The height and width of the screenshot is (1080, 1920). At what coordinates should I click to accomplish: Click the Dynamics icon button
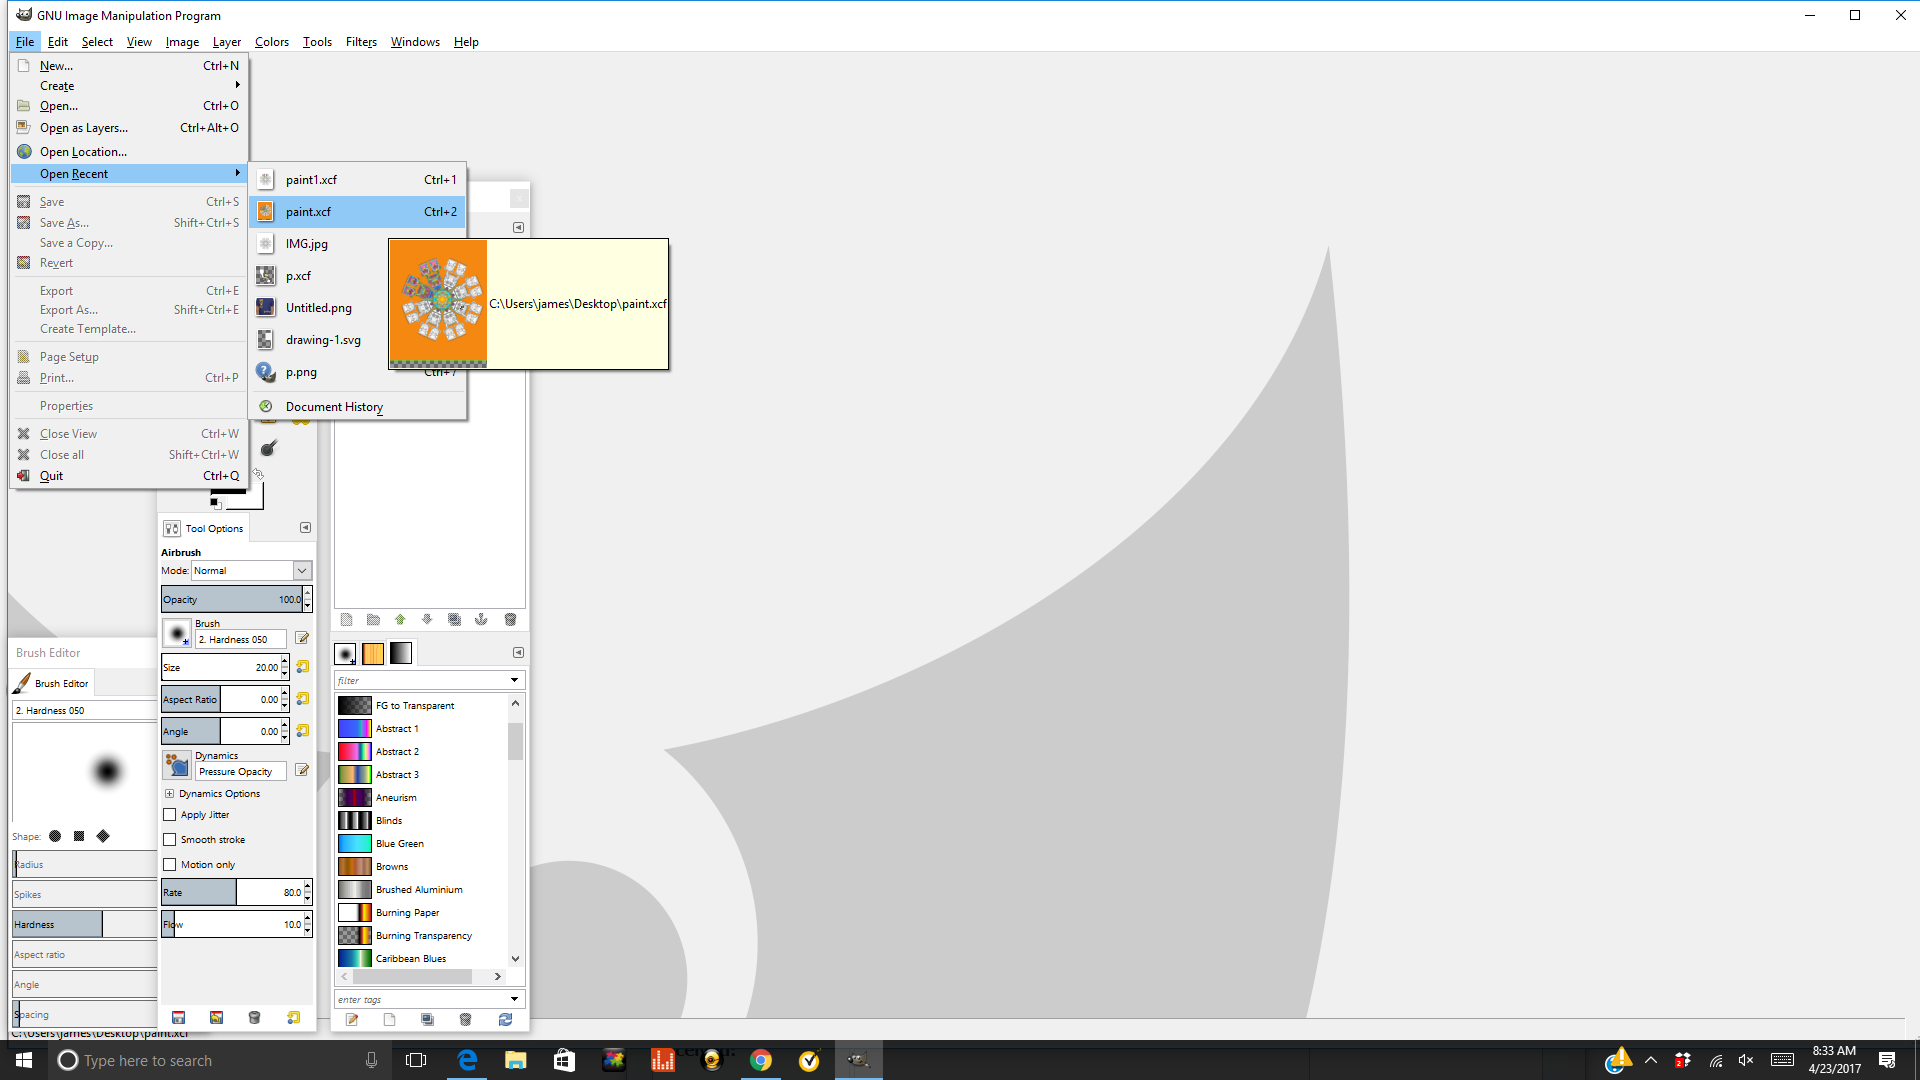point(177,766)
